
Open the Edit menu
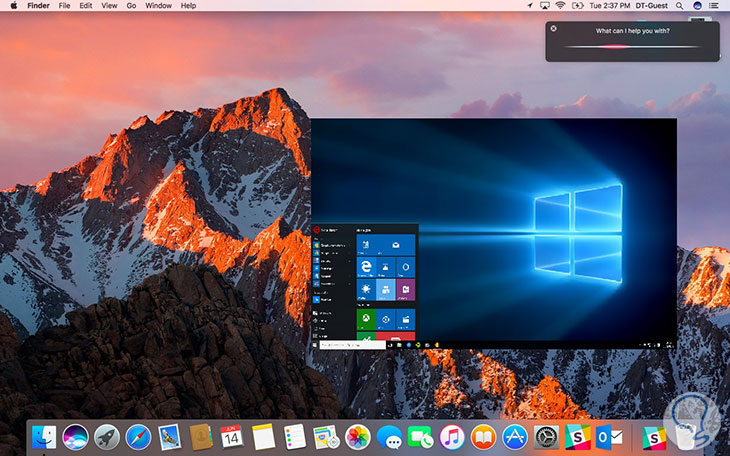pyautogui.click(x=86, y=6)
